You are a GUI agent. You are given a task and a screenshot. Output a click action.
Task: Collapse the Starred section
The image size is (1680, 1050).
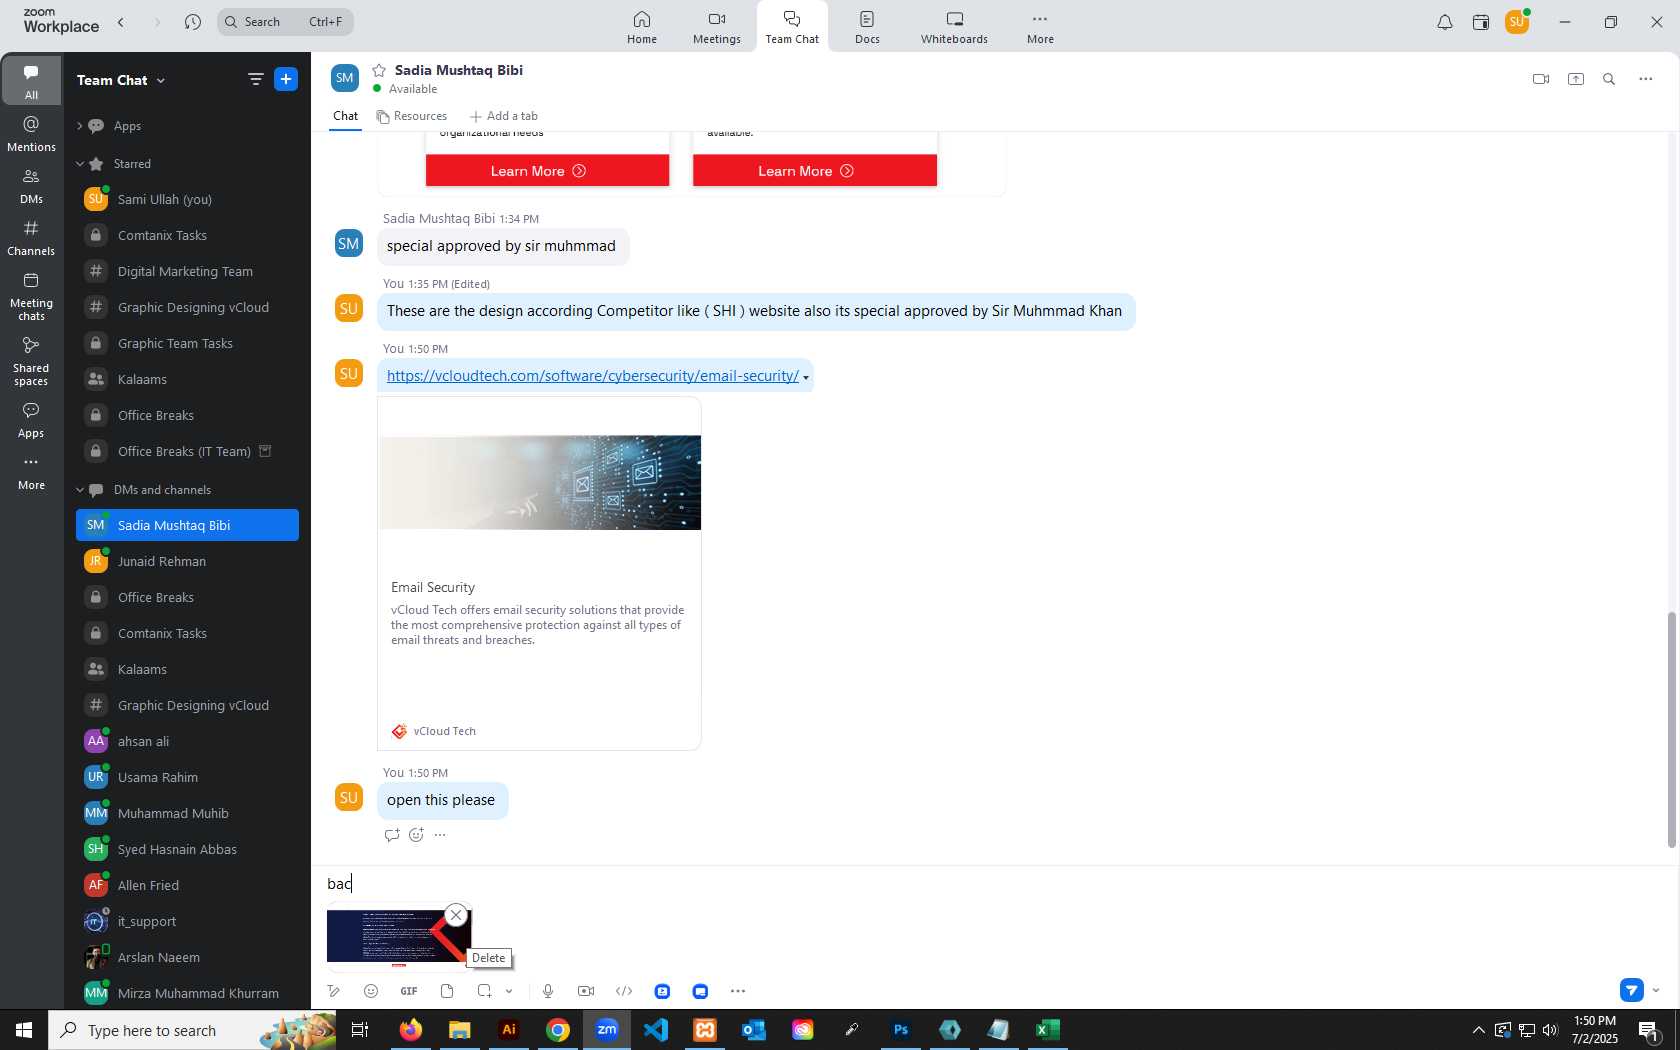tap(79, 164)
